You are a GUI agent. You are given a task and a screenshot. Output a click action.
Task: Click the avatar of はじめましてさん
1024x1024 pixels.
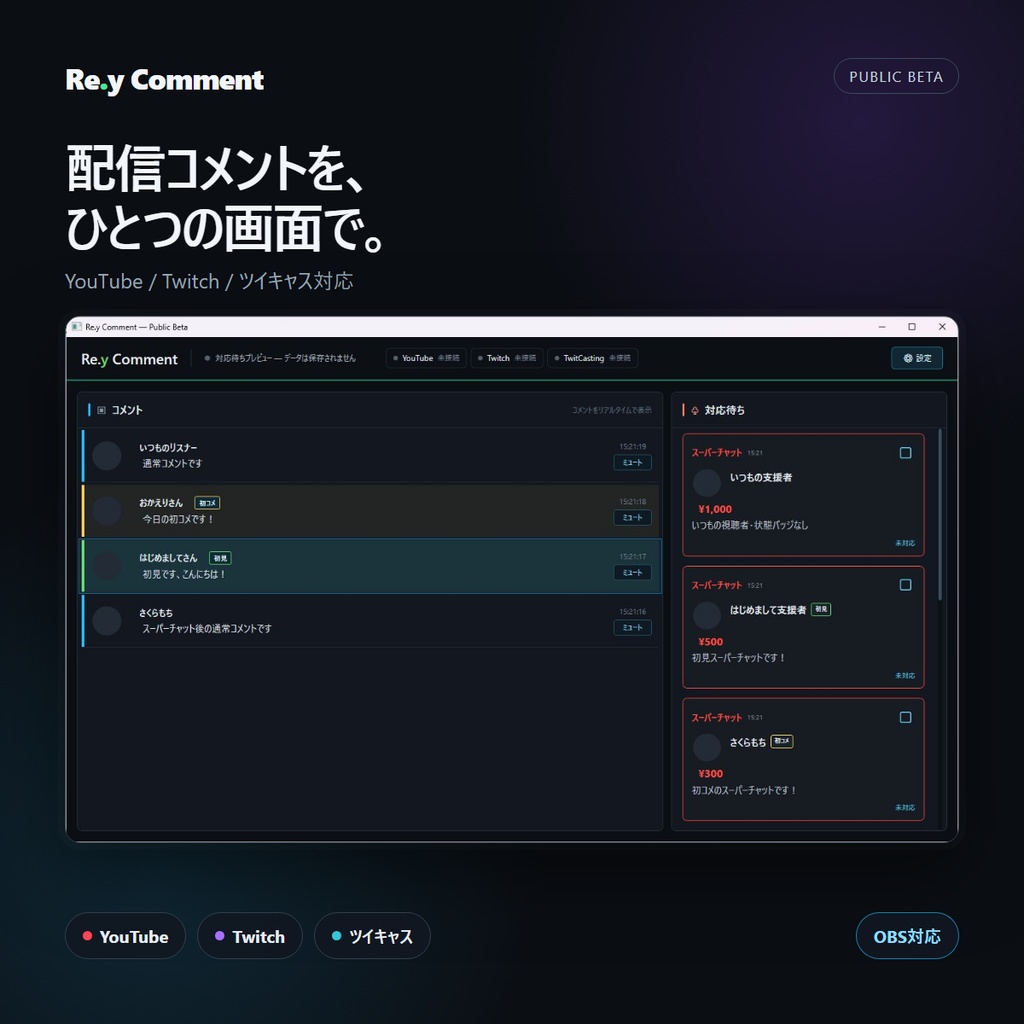(x=106, y=566)
